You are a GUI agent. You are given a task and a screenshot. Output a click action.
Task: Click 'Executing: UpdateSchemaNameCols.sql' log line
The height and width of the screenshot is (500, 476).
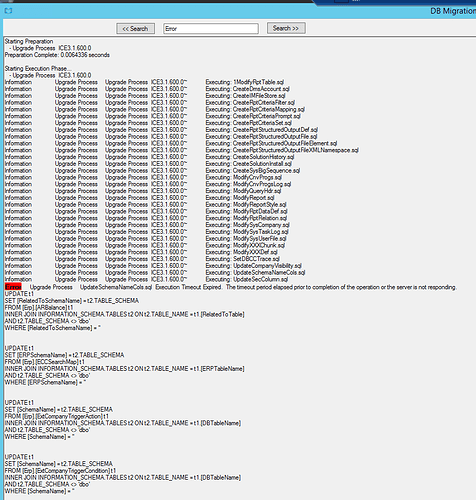click(x=255, y=273)
